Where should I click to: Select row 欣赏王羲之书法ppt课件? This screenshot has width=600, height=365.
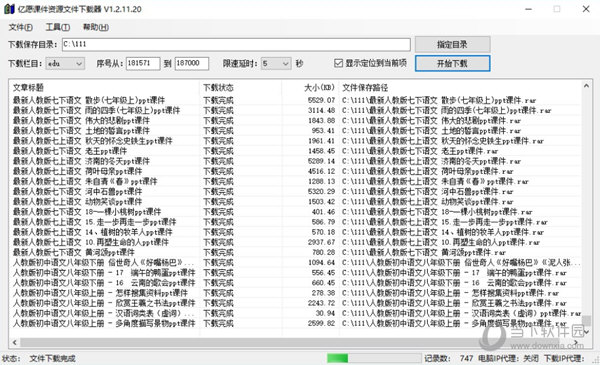(295, 303)
